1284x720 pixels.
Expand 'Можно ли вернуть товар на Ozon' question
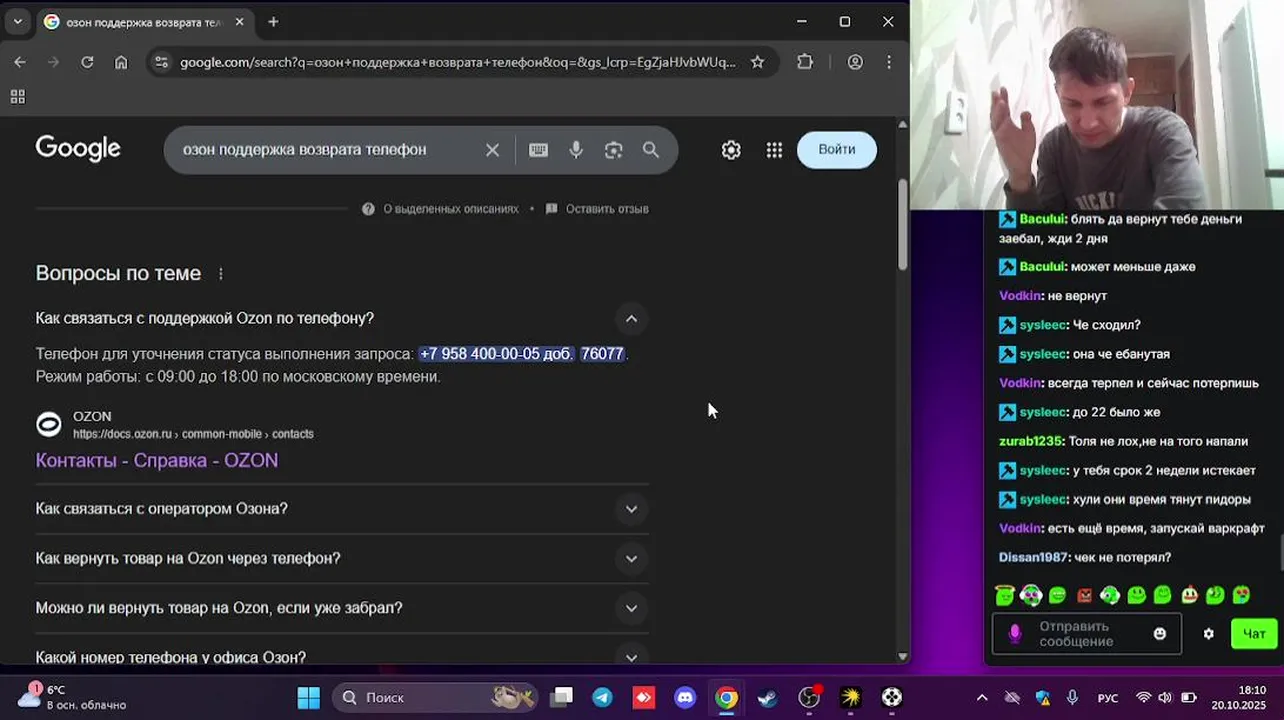coord(631,608)
